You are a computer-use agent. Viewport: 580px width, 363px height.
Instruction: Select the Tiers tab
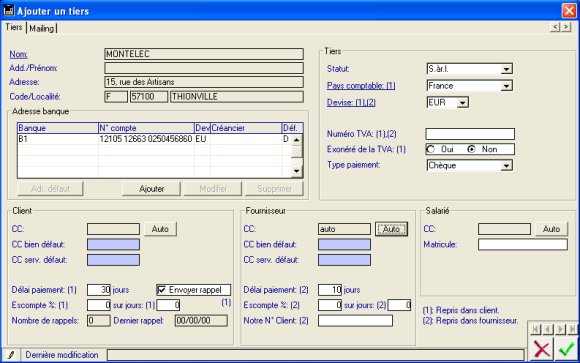[14, 27]
